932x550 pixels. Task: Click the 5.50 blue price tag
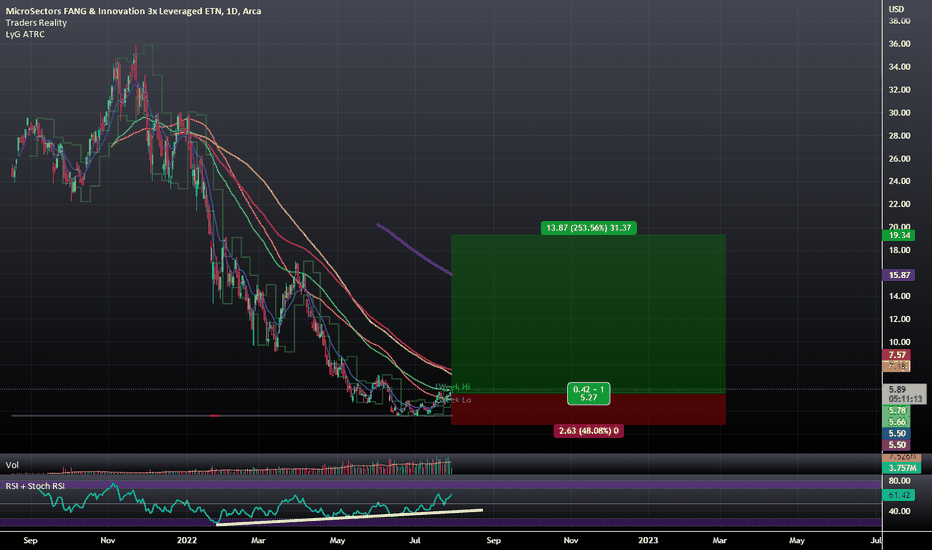click(897, 433)
